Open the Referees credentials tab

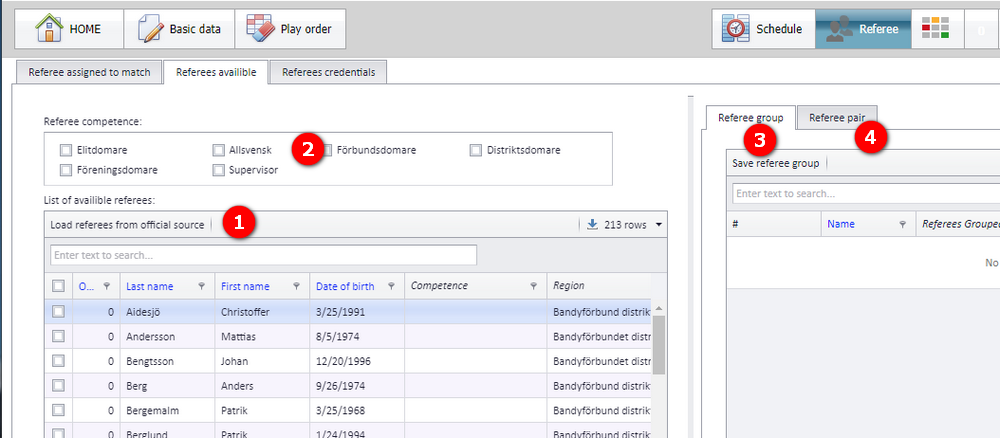pyautogui.click(x=328, y=72)
